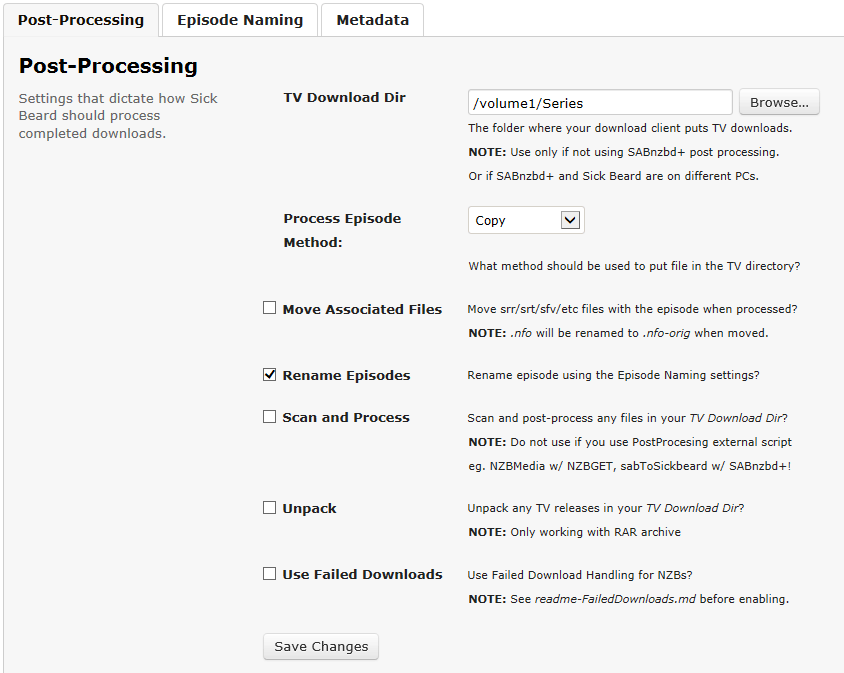Click the "Move Associated Files" label text

pyautogui.click(x=362, y=309)
